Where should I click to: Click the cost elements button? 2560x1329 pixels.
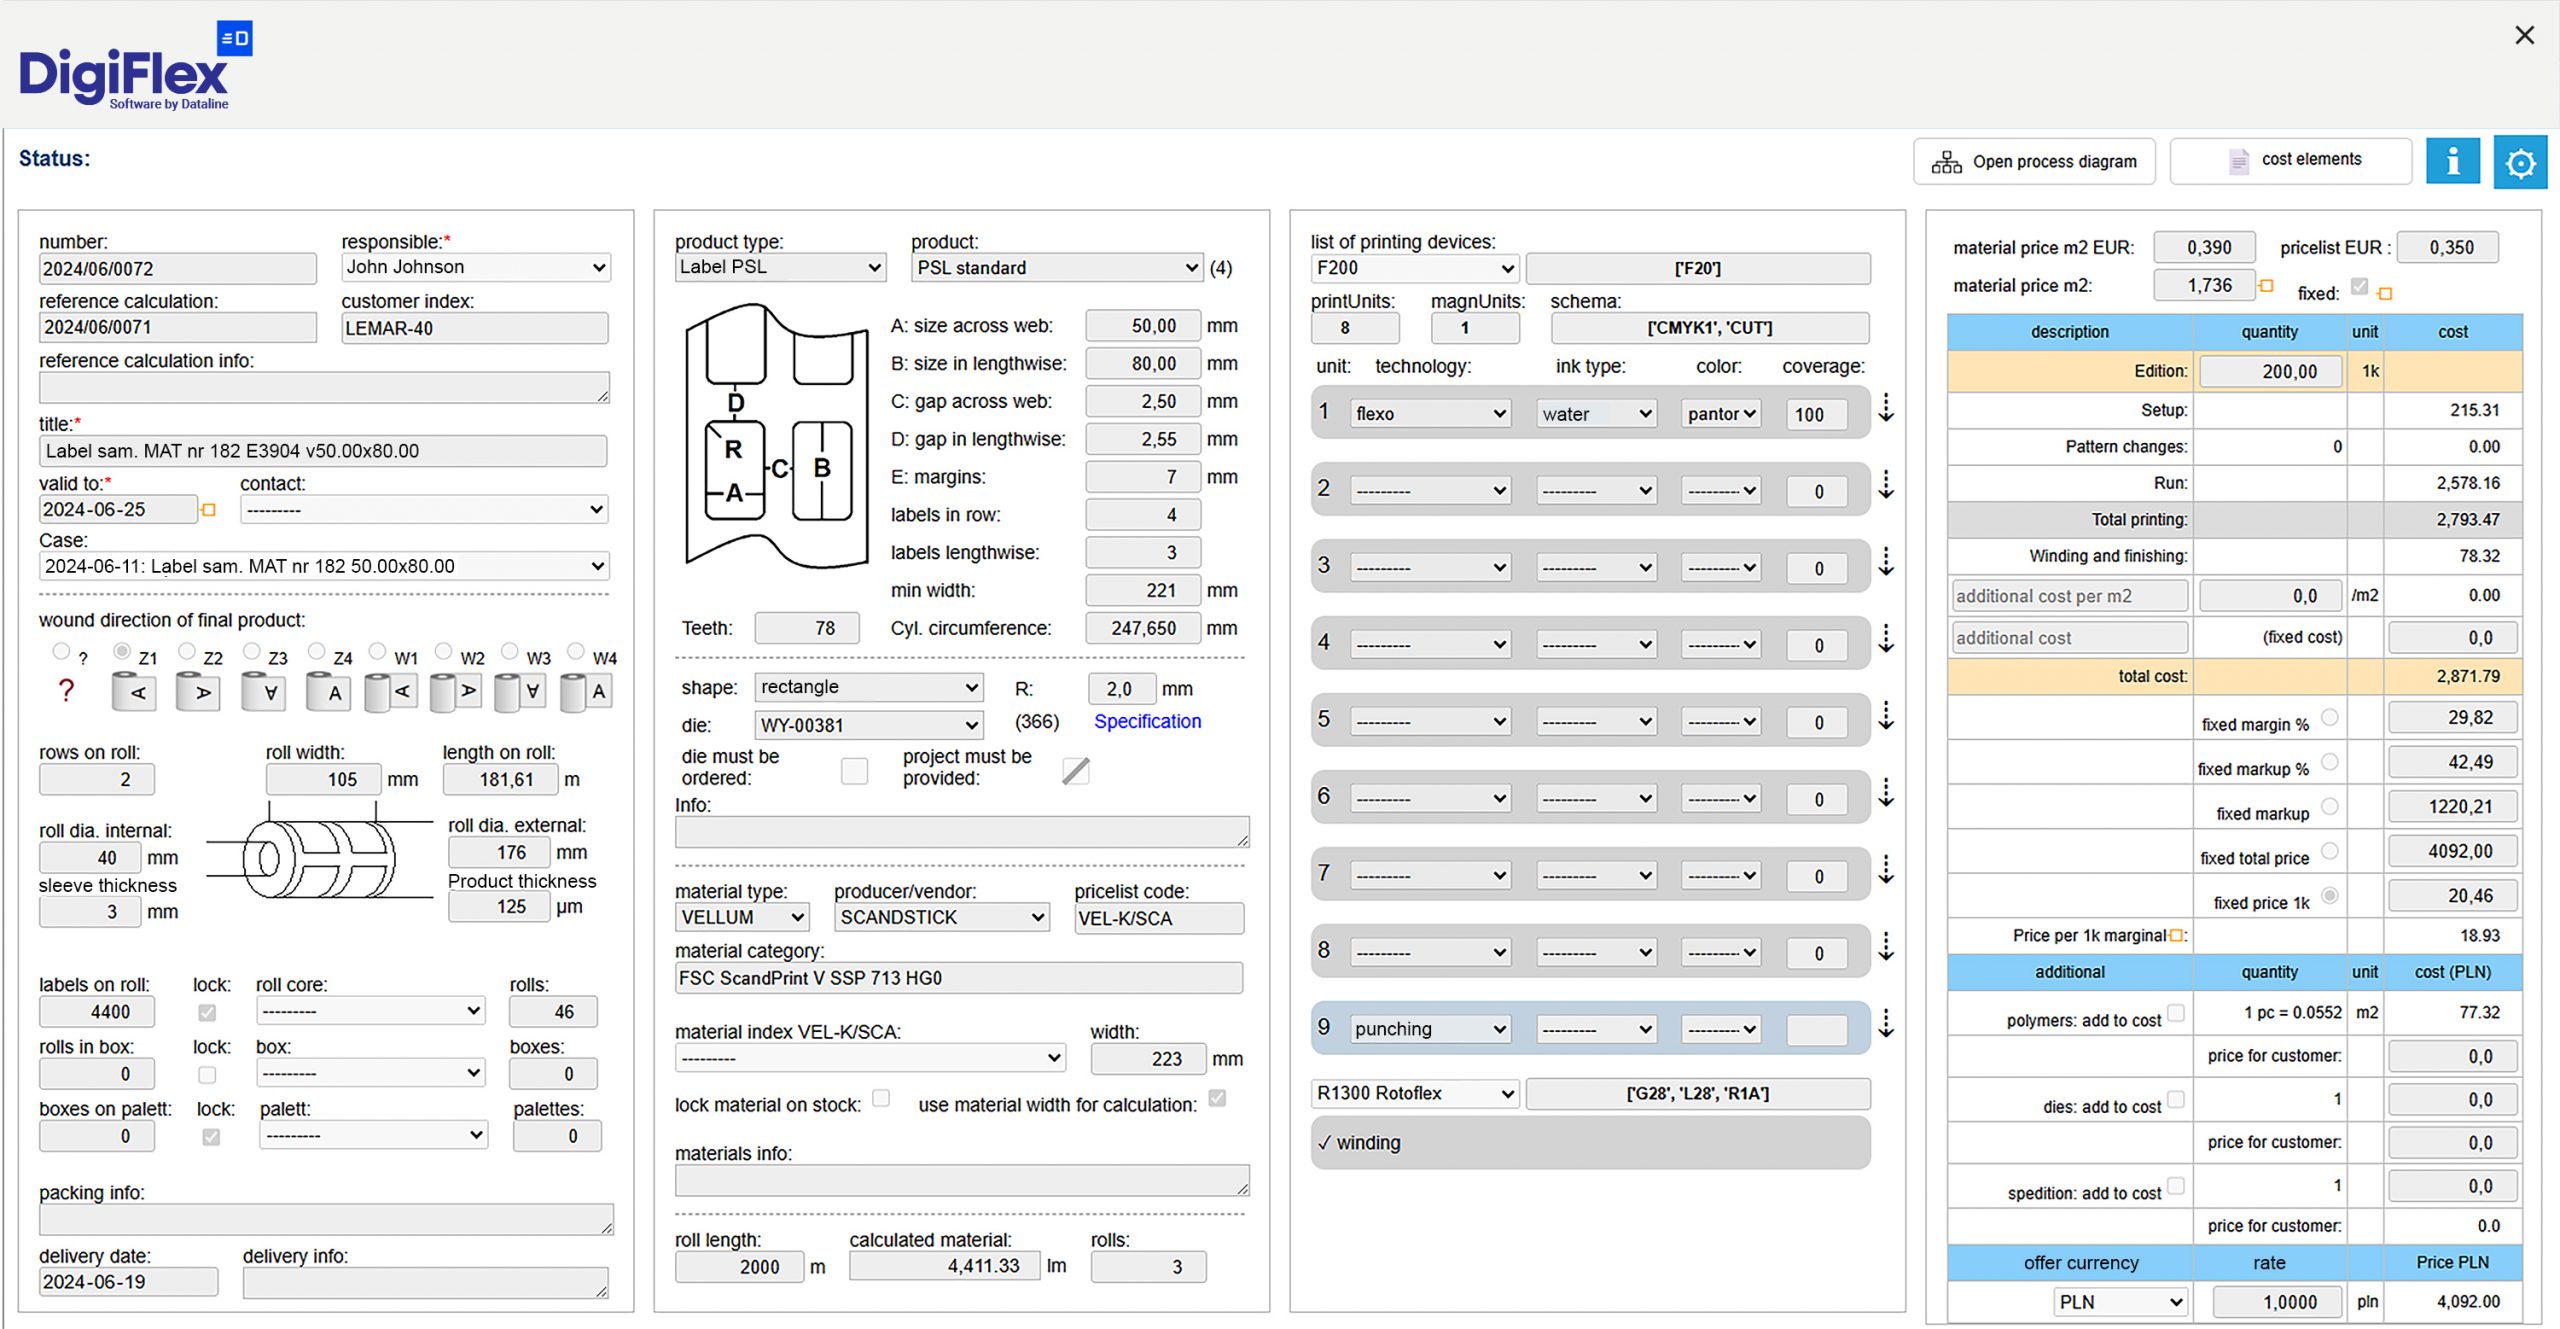coord(2291,160)
